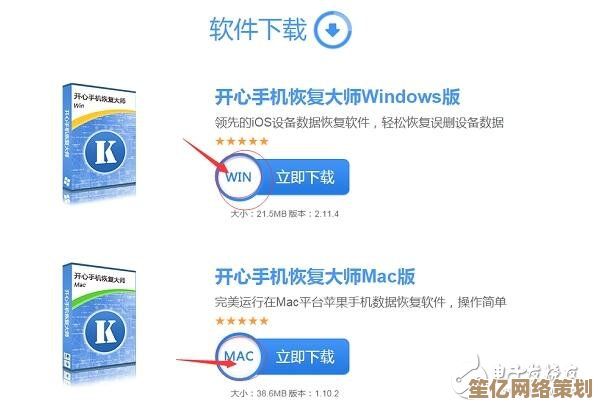Click the K logo on Mac box
The height and width of the screenshot is (407, 599).
tap(105, 331)
